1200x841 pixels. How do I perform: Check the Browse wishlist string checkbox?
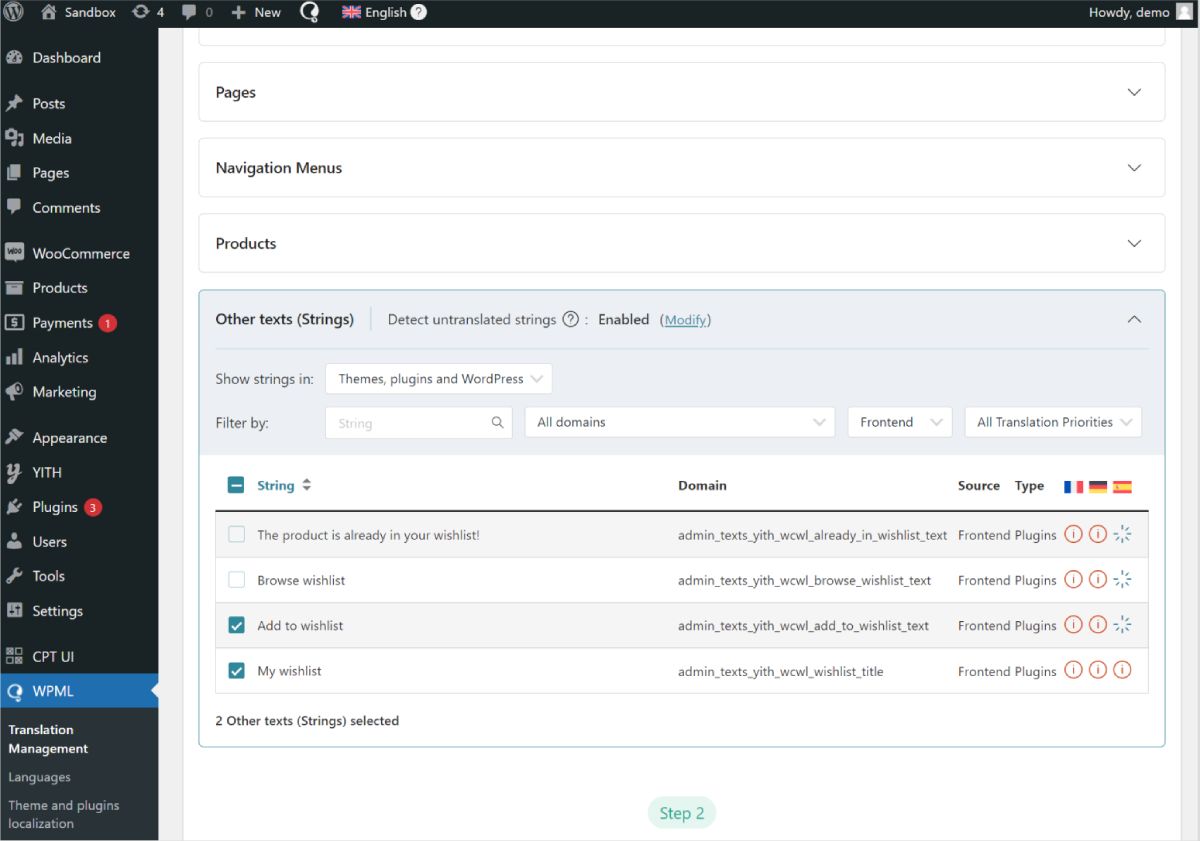[236, 580]
